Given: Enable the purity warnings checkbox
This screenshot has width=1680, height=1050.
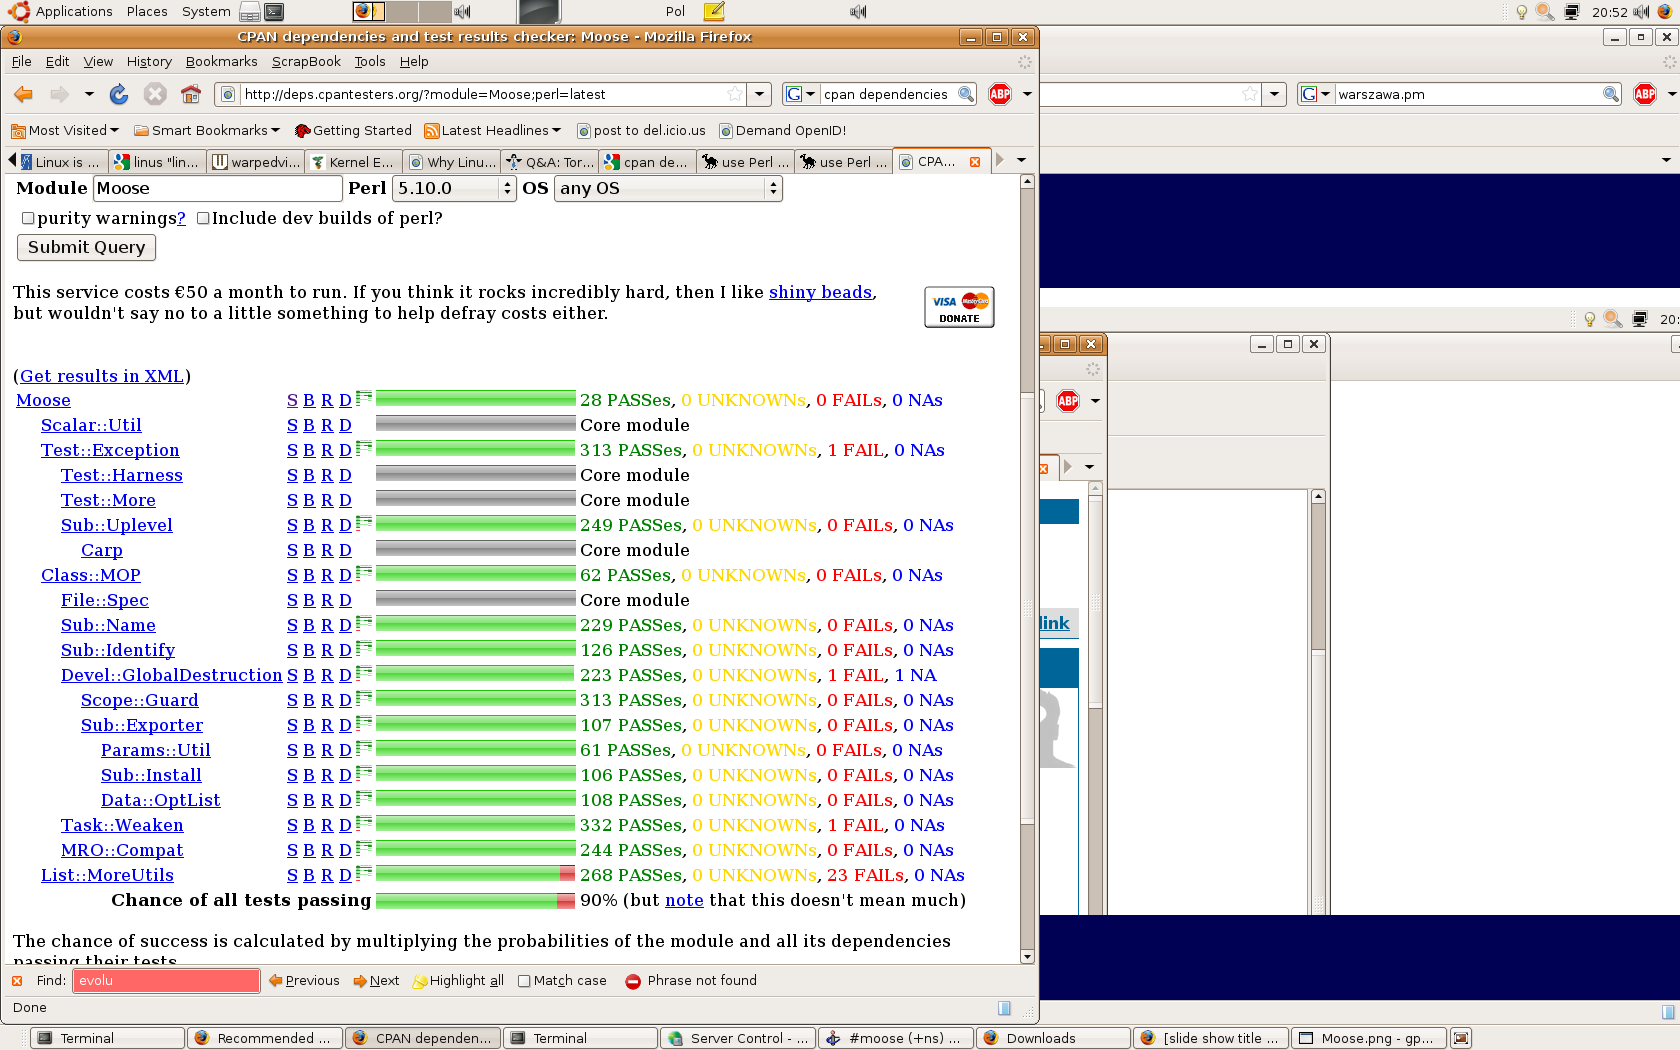Looking at the screenshot, I should [28, 218].
